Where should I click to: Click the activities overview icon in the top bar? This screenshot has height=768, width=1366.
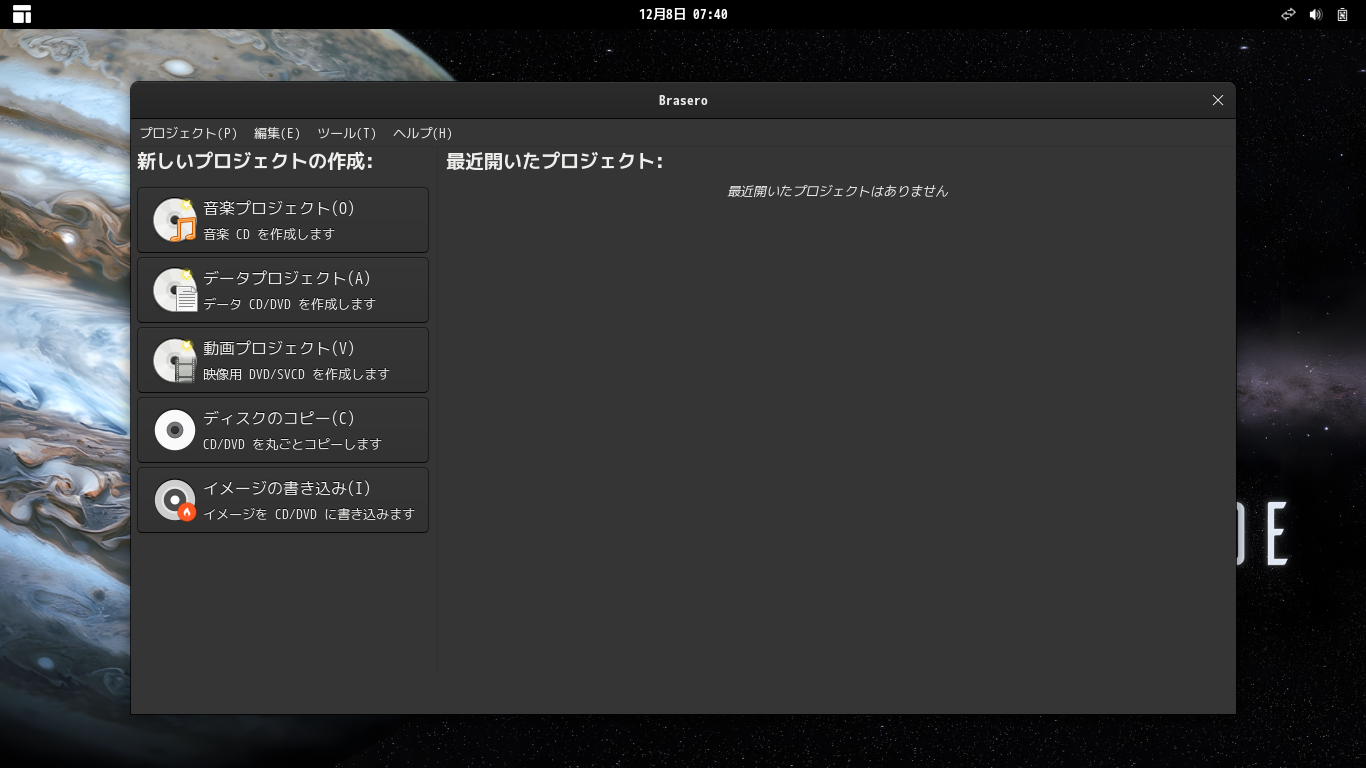coord(22,14)
